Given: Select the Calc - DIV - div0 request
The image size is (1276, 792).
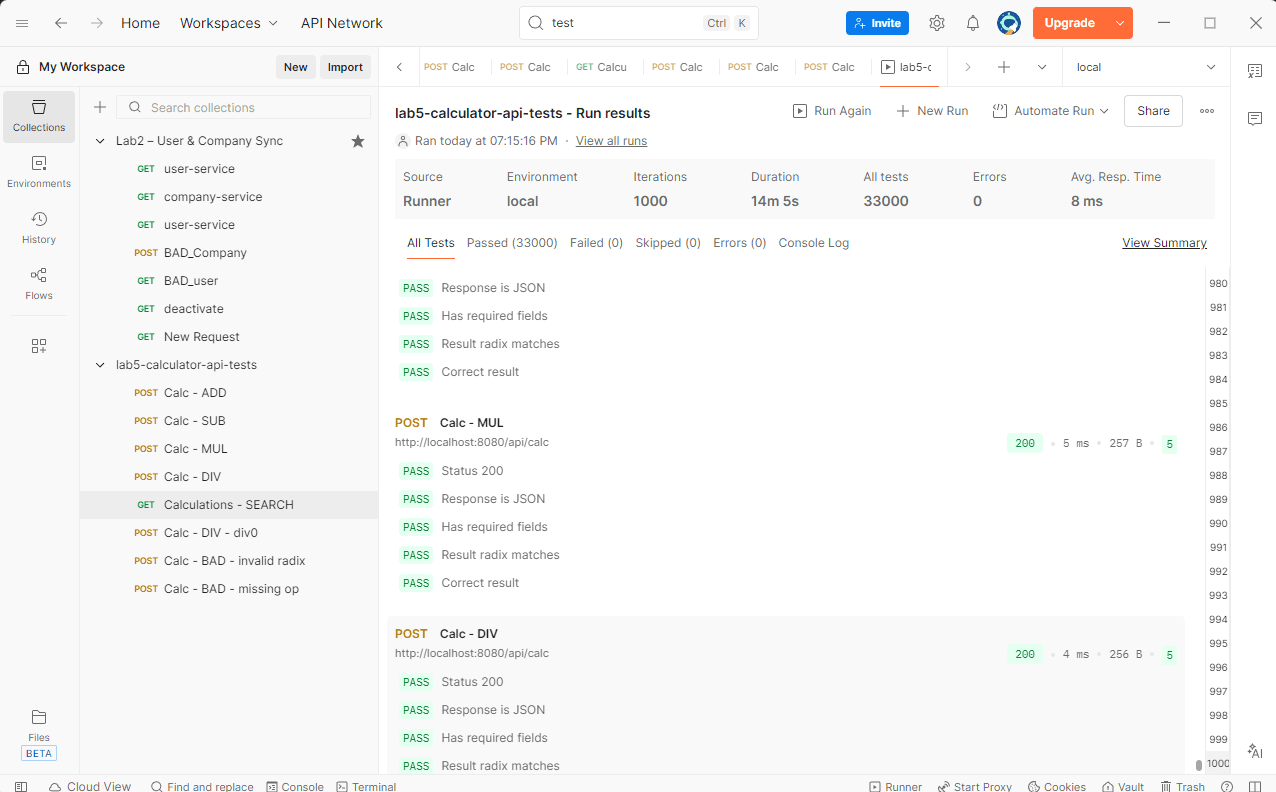Looking at the screenshot, I should 210,533.
